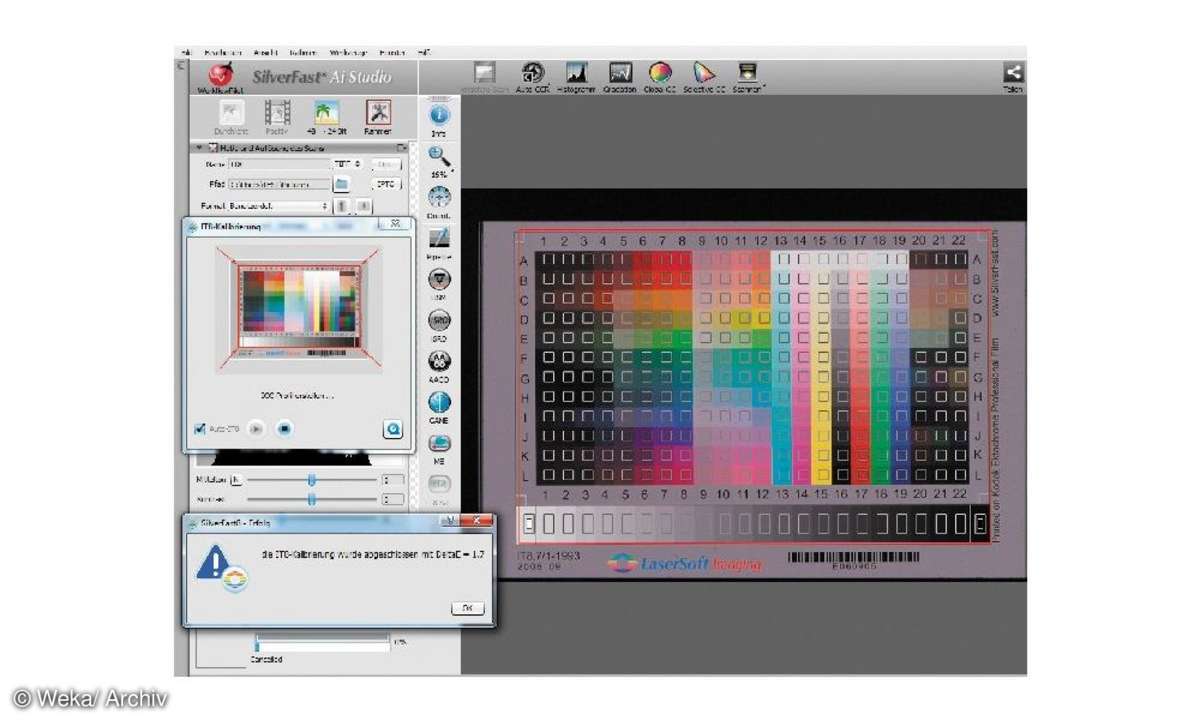Open the Selective CC tool
The width and height of the screenshot is (1200, 720).
coord(704,72)
